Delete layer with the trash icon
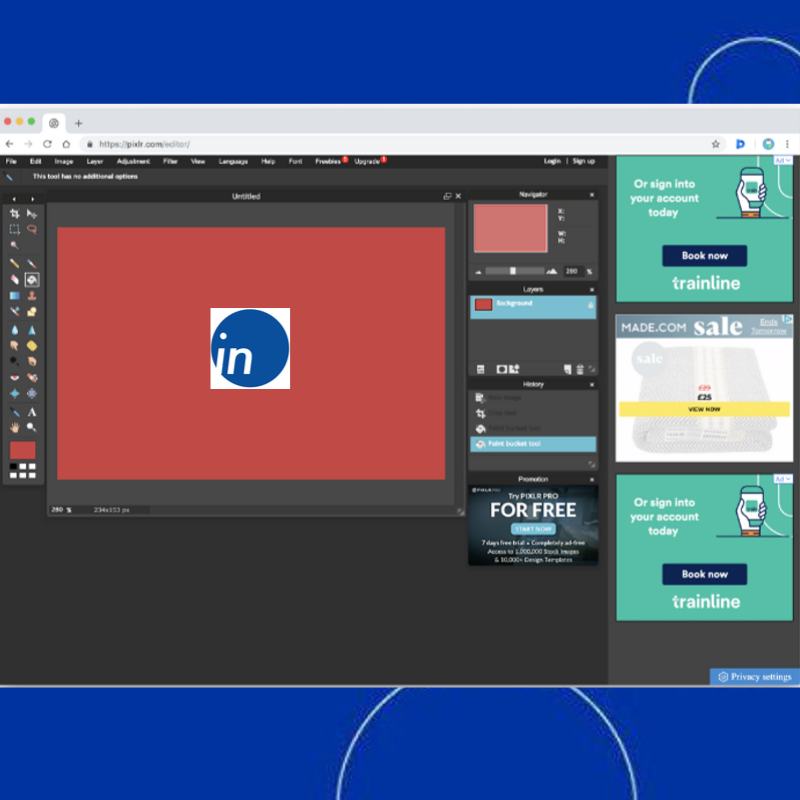This screenshot has width=800, height=800. coord(580,369)
